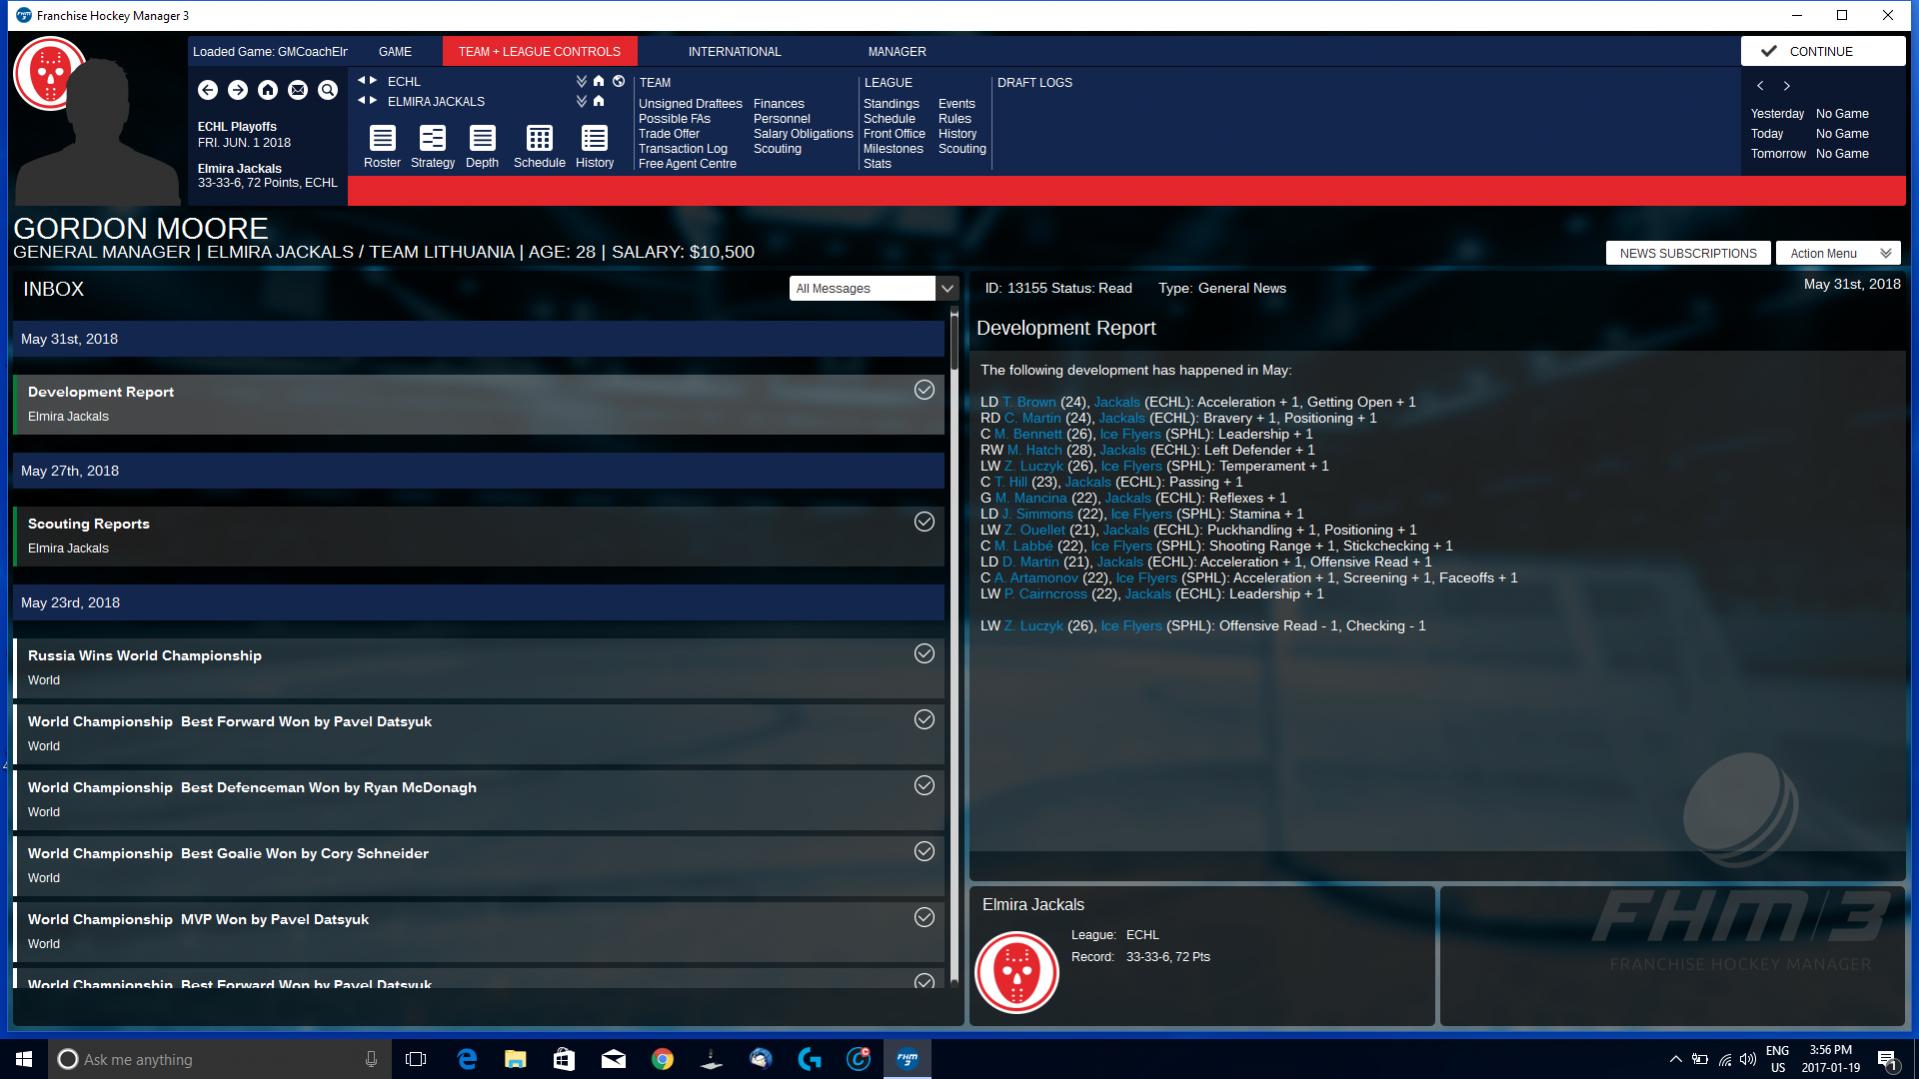Open league Milestones link

(893, 149)
